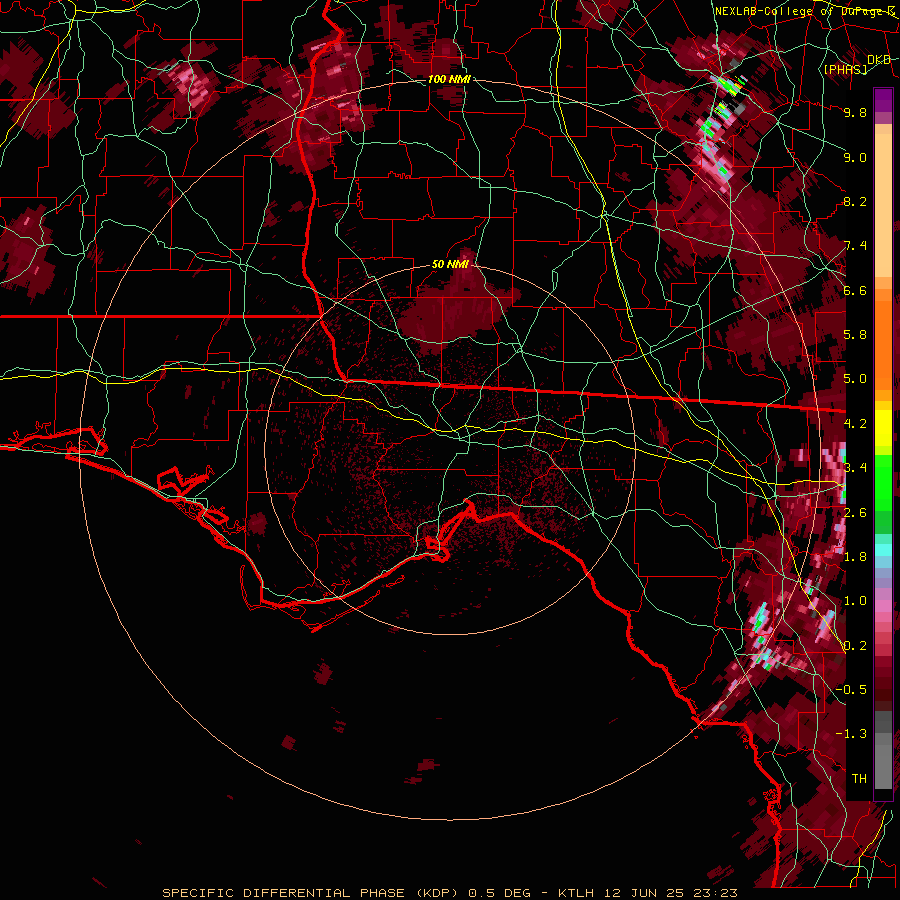900x900 pixels.
Task: Click the 50 NMI range ring label
Action: coord(450,265)
